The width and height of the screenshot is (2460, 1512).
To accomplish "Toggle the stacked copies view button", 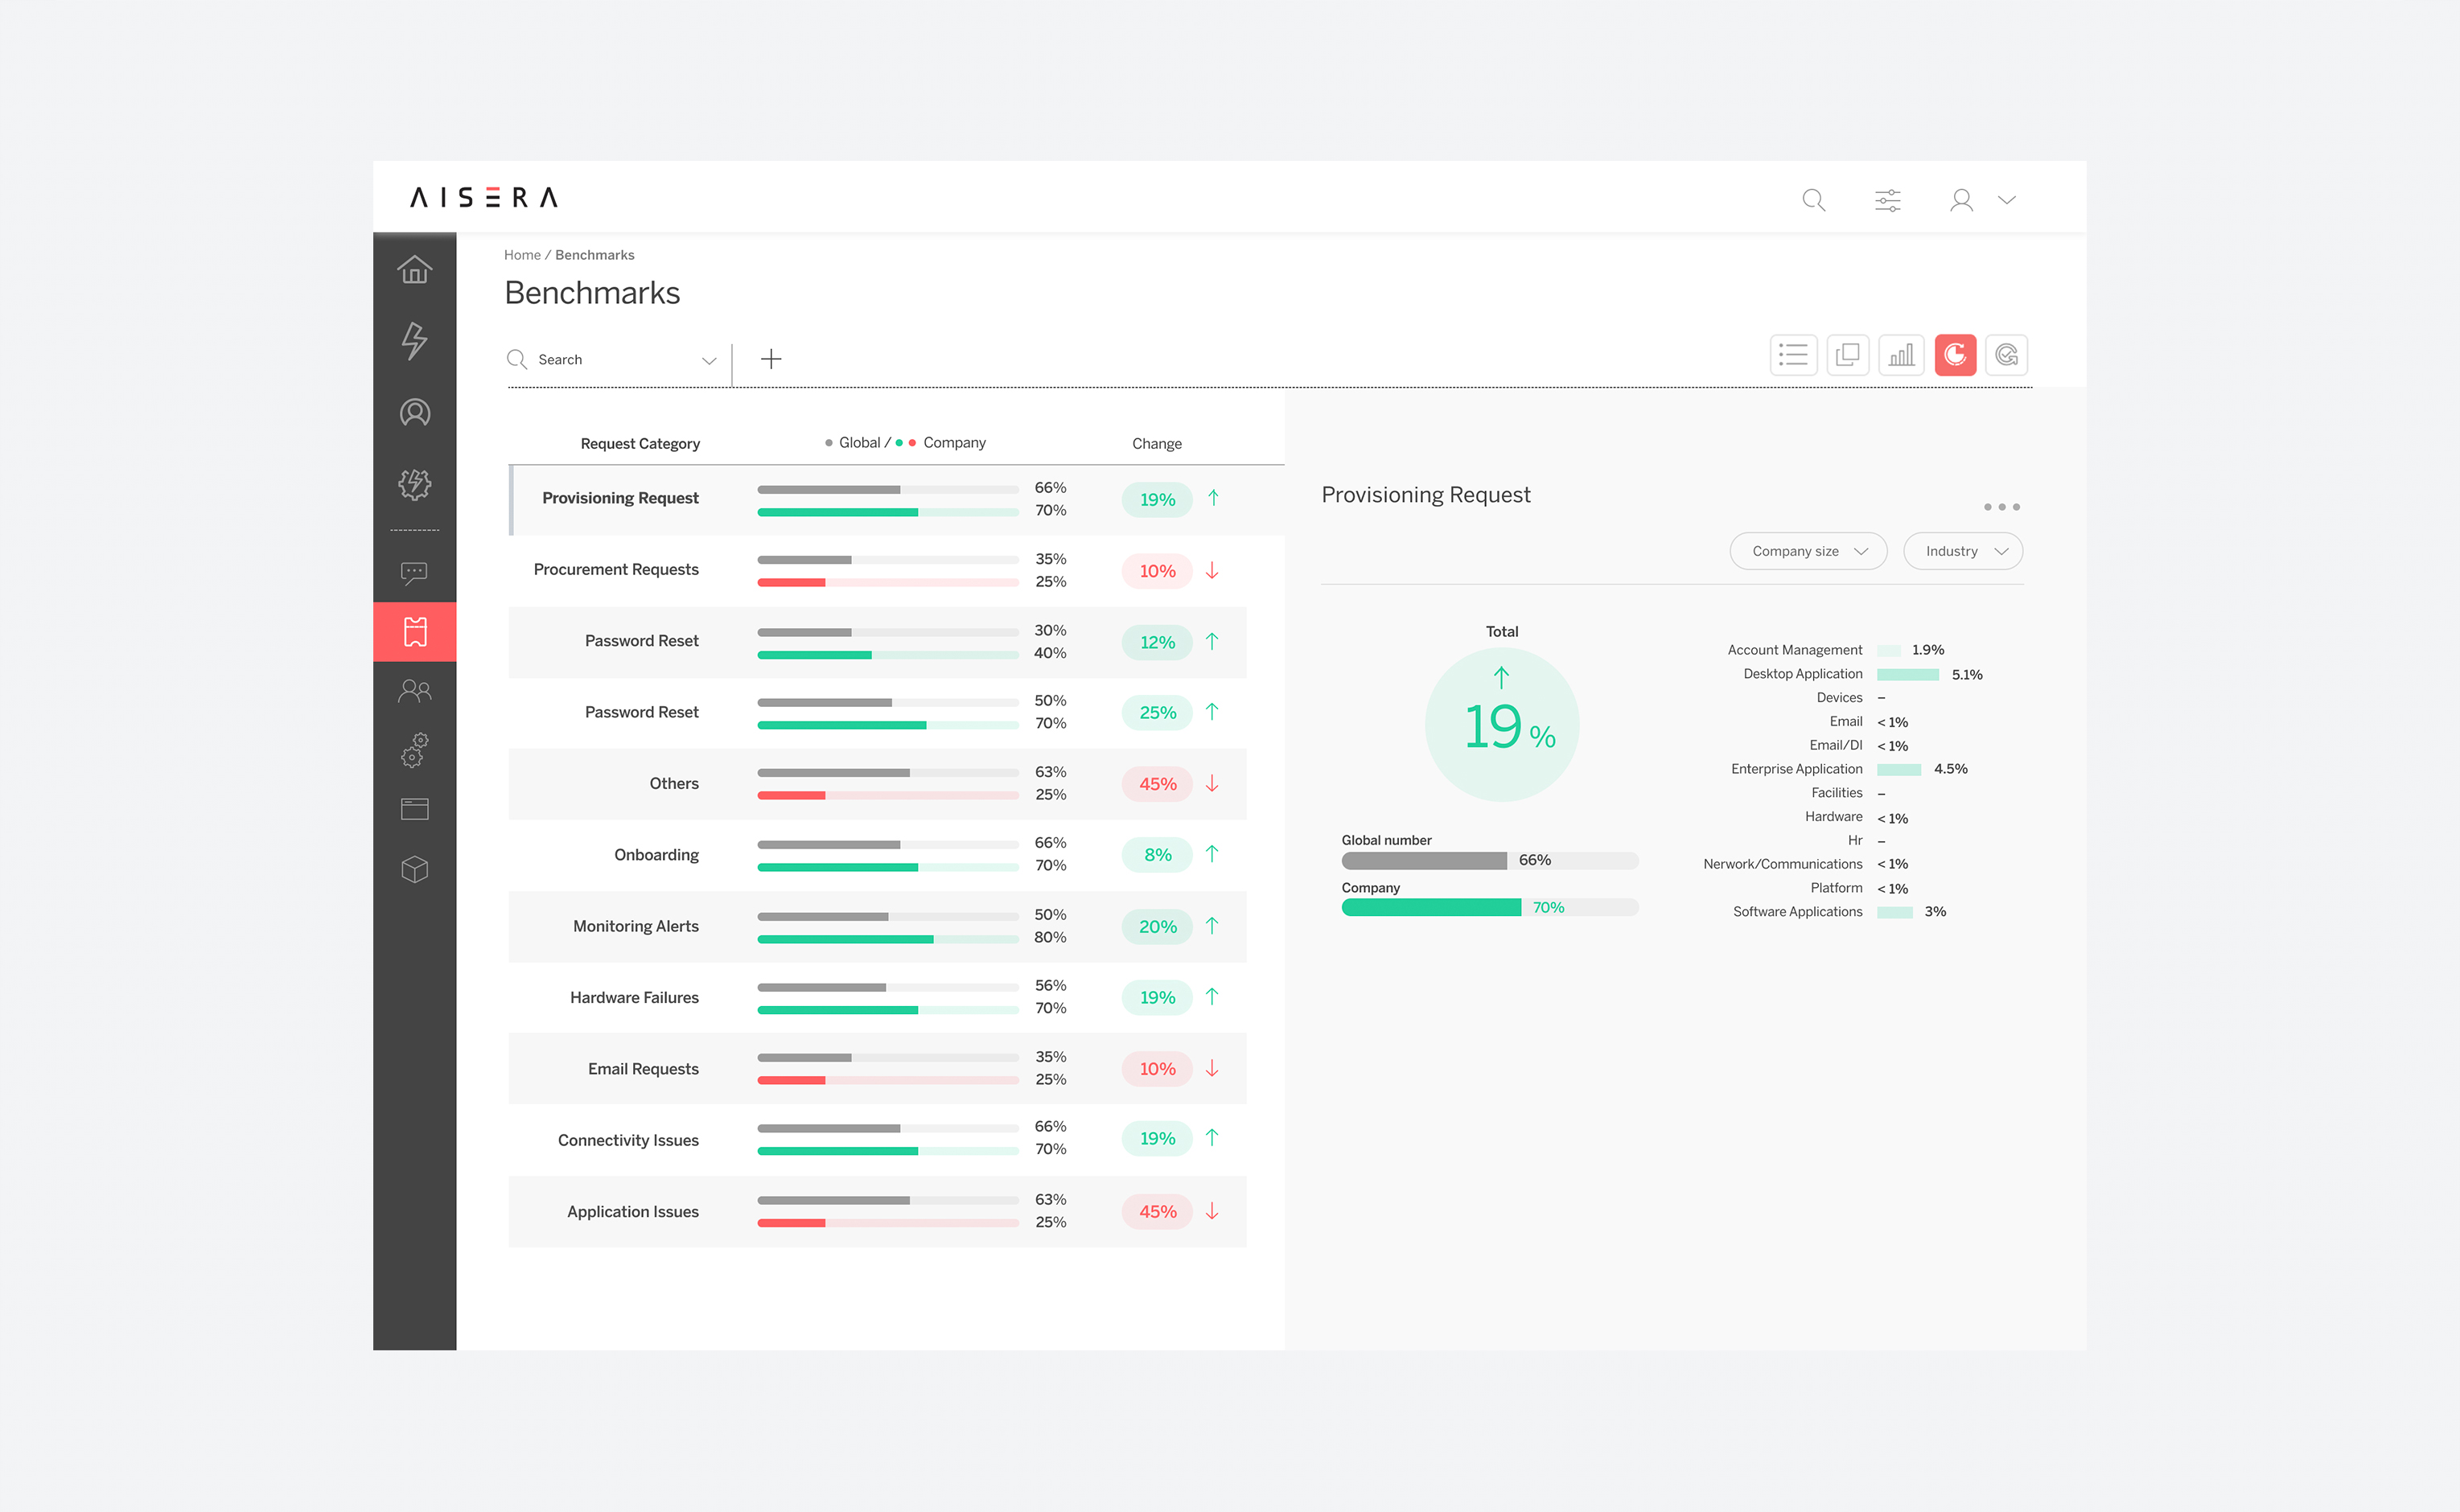I will 1847,355.
